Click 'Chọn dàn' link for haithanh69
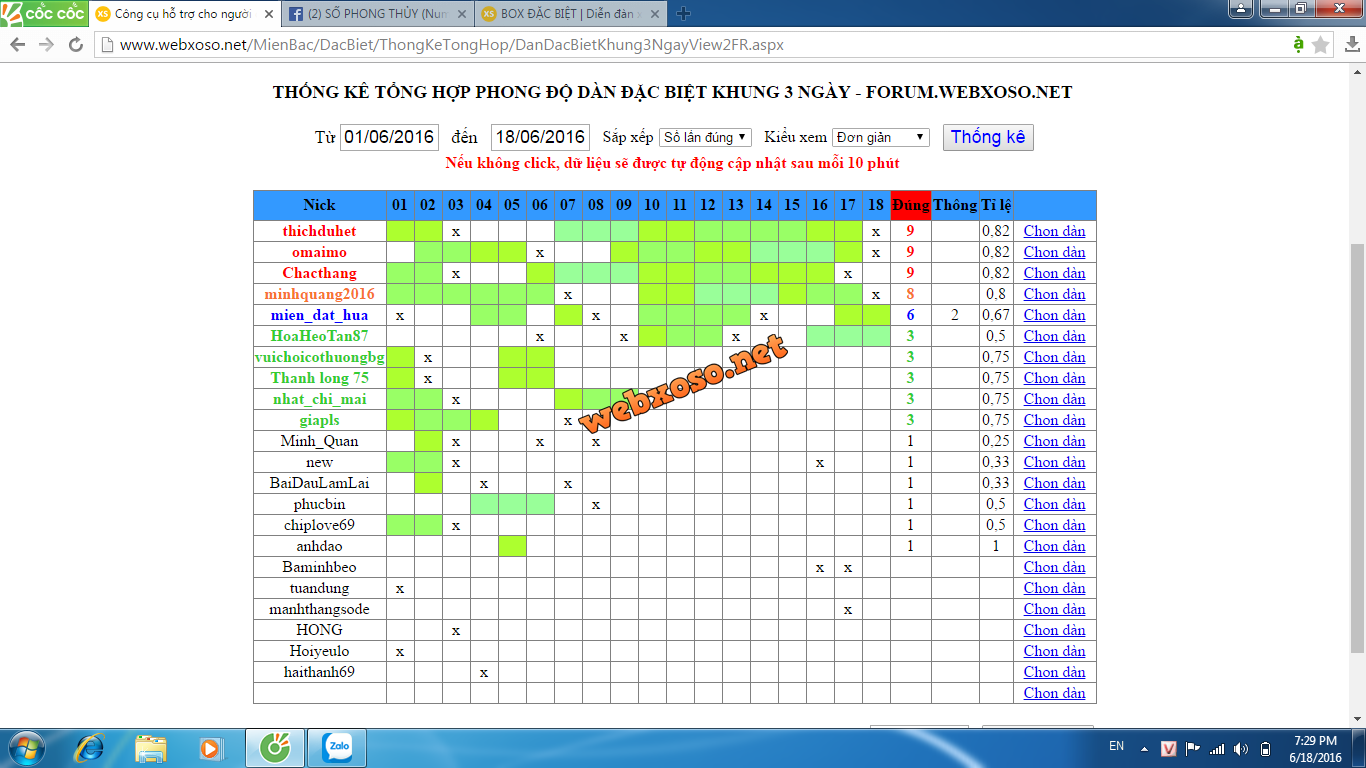Screen dimensions: 1366x768 point(1054,672)
